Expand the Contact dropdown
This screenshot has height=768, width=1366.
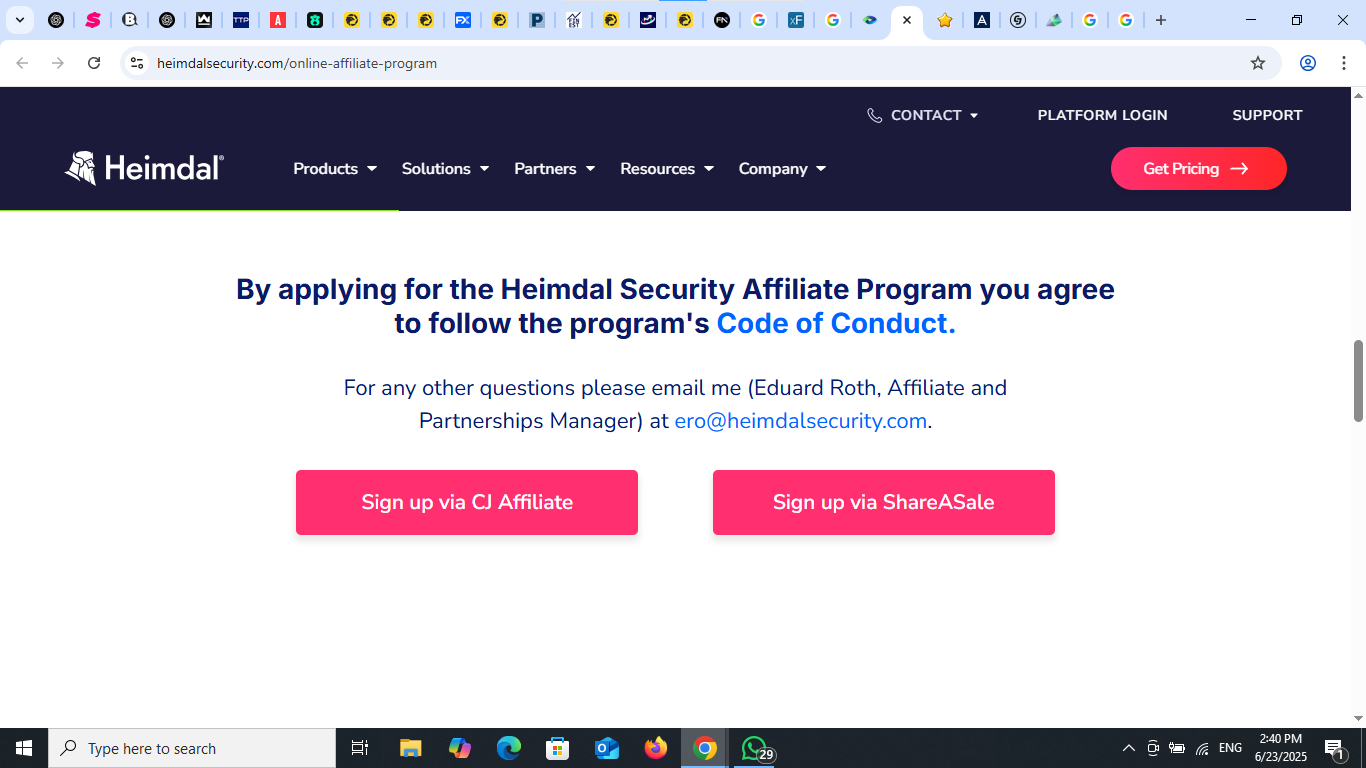point(922,115)
